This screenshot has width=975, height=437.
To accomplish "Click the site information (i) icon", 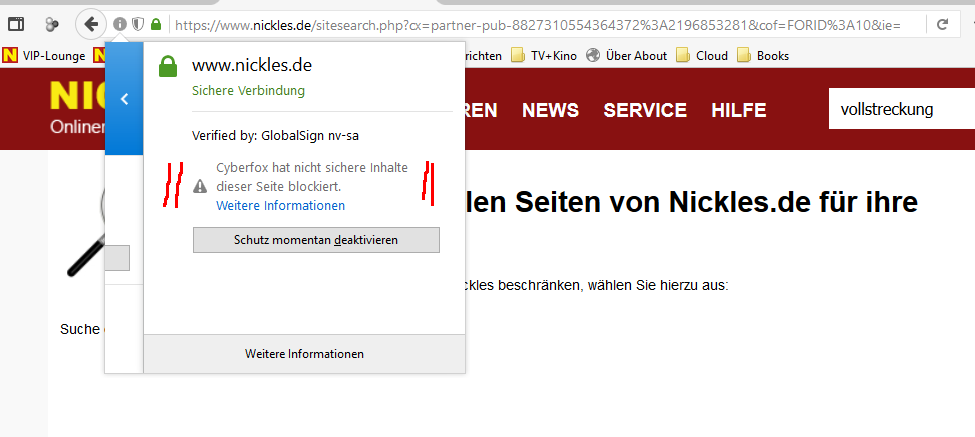I will (x=120, y=24).
